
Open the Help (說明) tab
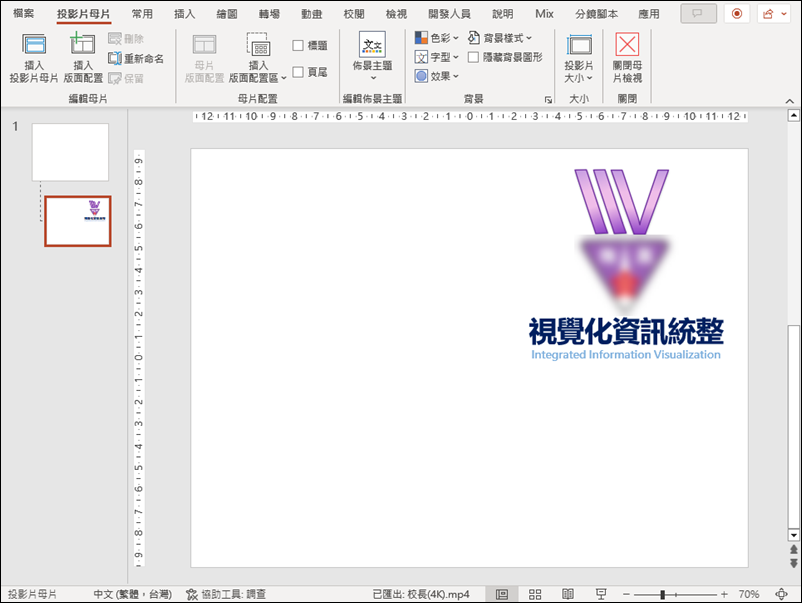click(502, 14)
